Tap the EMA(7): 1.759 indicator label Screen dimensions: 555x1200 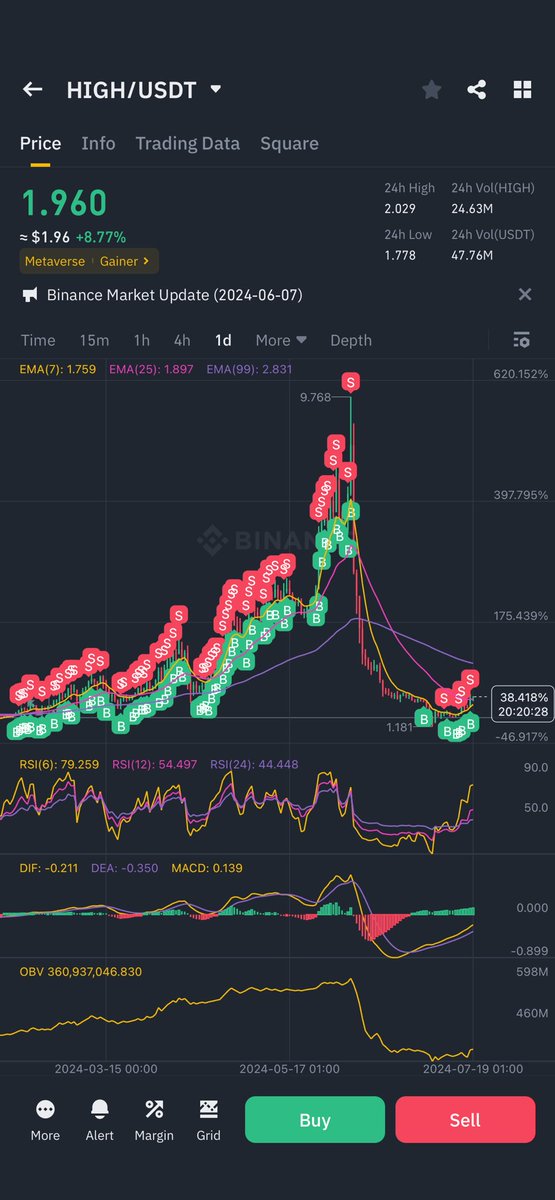point(58,369)
